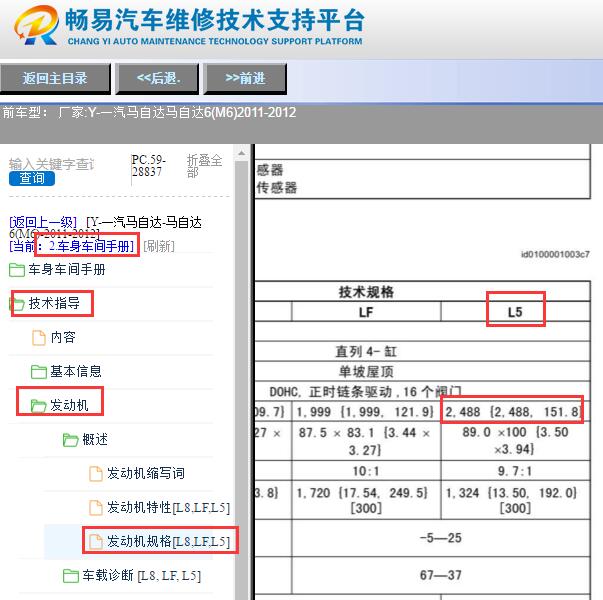Viewport: 603px width, 600px height.
Task: Click the 9.7:1 compression ratio cell
Action: pyautogui.click(x=515, y=471)
